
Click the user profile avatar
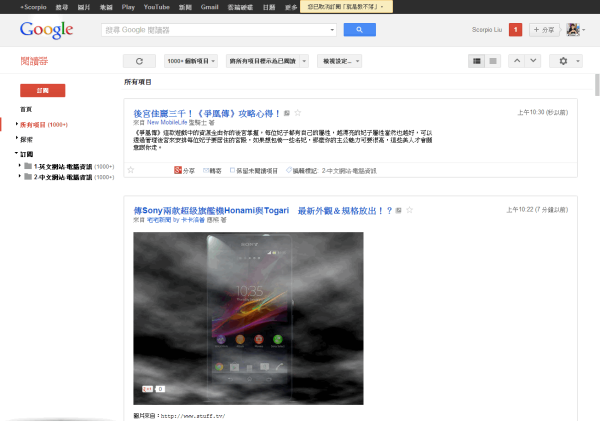573,29
